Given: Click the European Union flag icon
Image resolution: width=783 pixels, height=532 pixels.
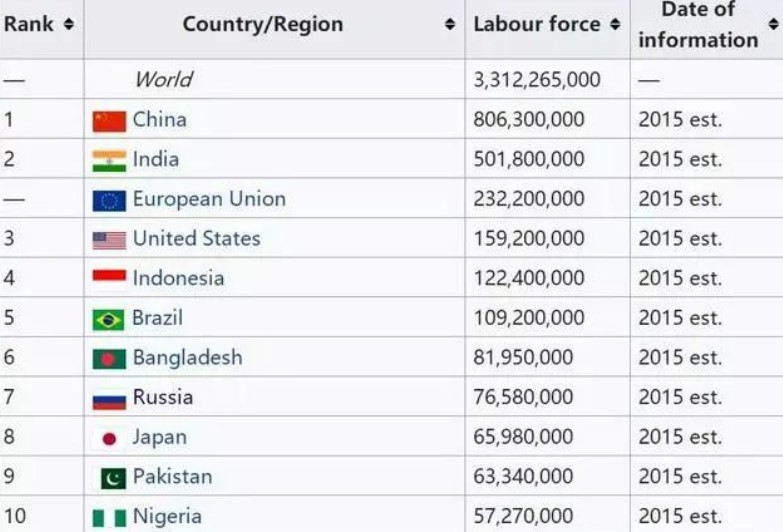Looking at the screenshot, I should coord(109,200).
